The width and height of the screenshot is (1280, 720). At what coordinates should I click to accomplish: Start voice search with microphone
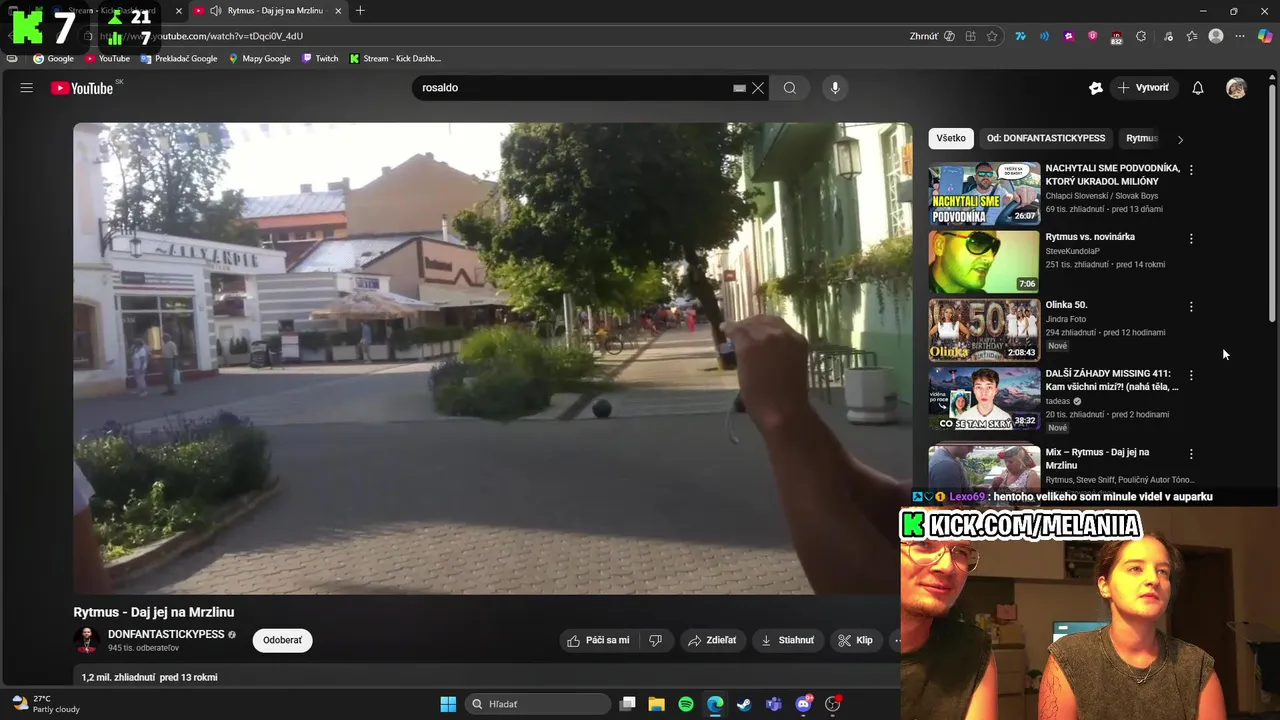[x=835, y=88]
